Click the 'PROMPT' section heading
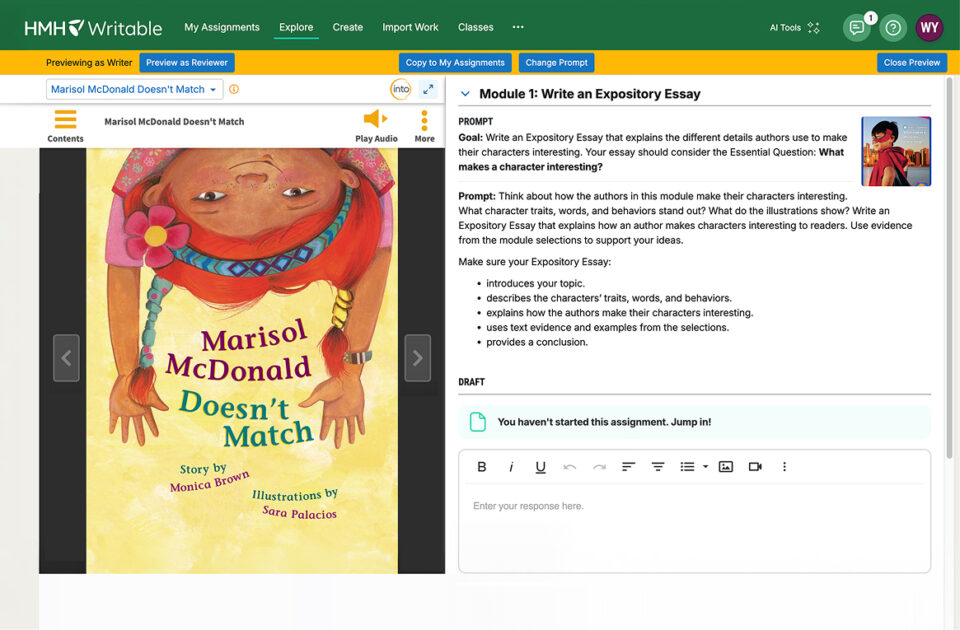The image size is (960, 630). coord(476,121)
